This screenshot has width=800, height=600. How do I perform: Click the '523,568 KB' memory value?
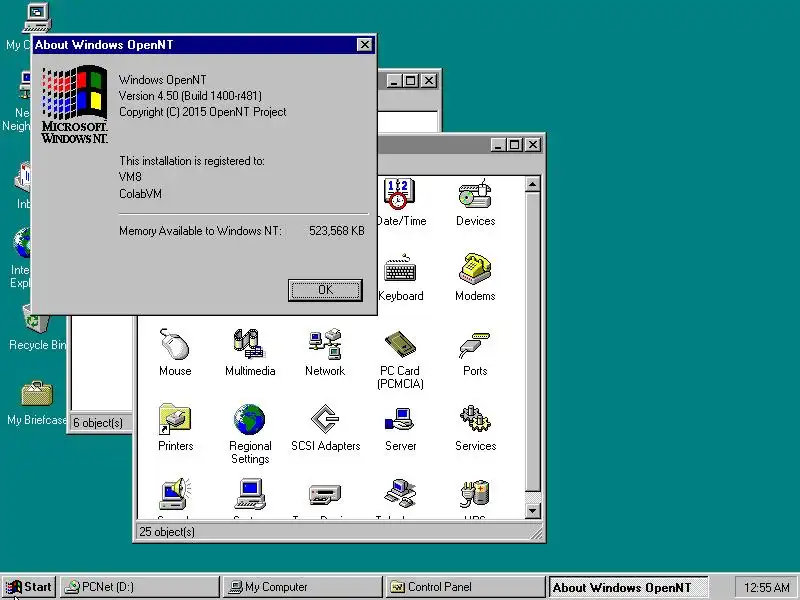coord(337,231)
